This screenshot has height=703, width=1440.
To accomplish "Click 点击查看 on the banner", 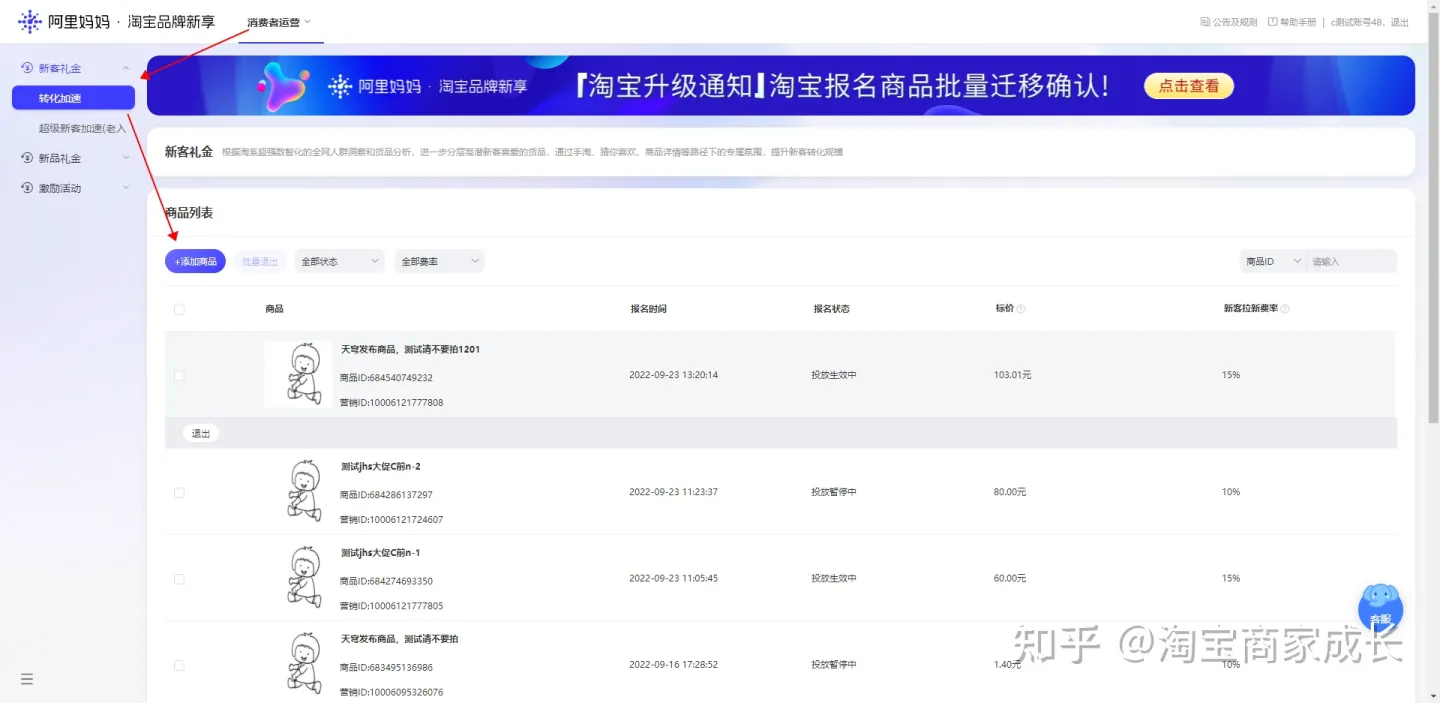I will 1189,86.
